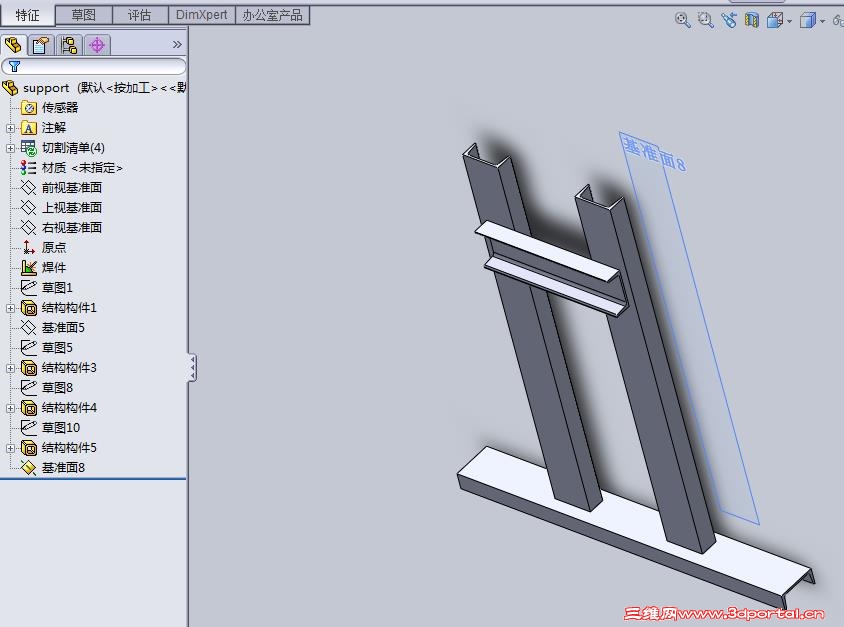Click the Zoom to Area icon
The image size is (844, 627).
tap(705, 20)
